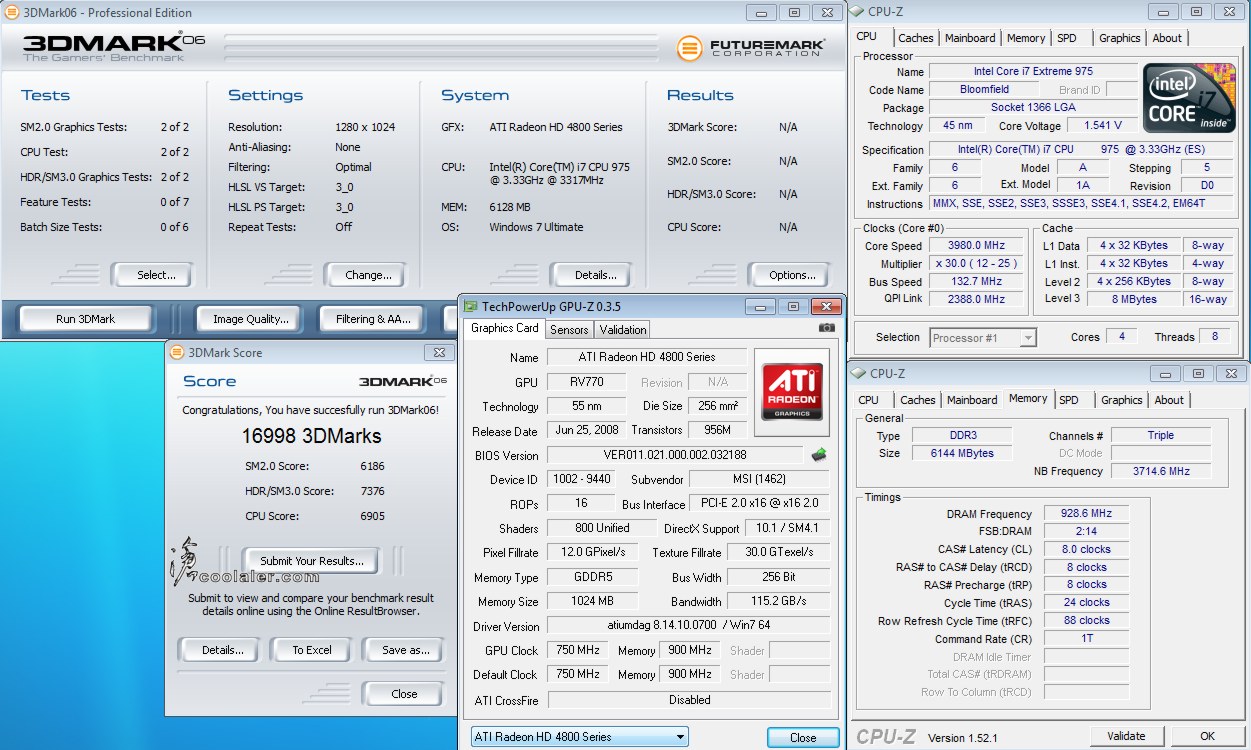Click the GPU-Z camera screenshot icon
Viewport: 1251px width, 750px height.
click(827, 328)
